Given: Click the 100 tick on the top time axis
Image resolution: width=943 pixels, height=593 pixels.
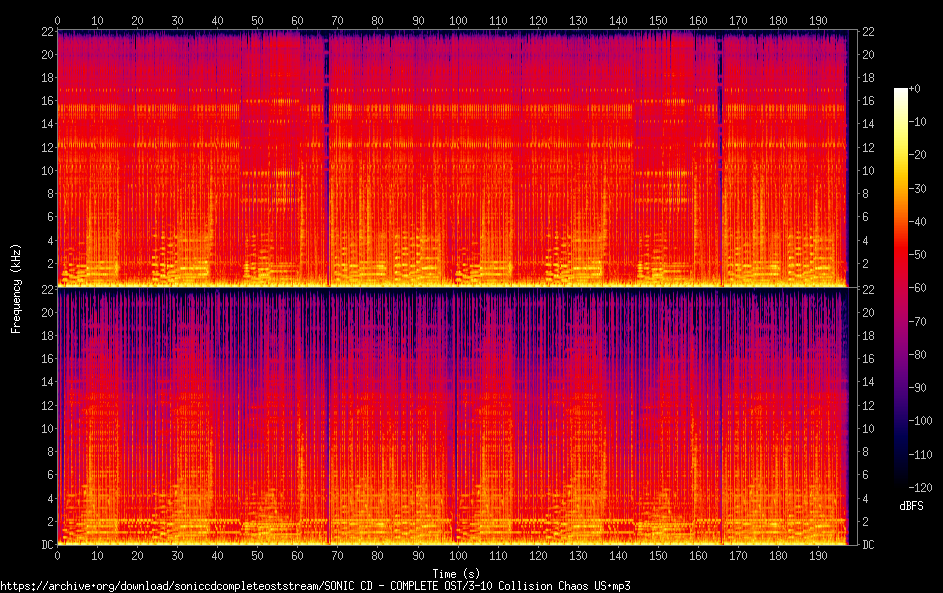Looking at the screenshot, I should point(458,20).
